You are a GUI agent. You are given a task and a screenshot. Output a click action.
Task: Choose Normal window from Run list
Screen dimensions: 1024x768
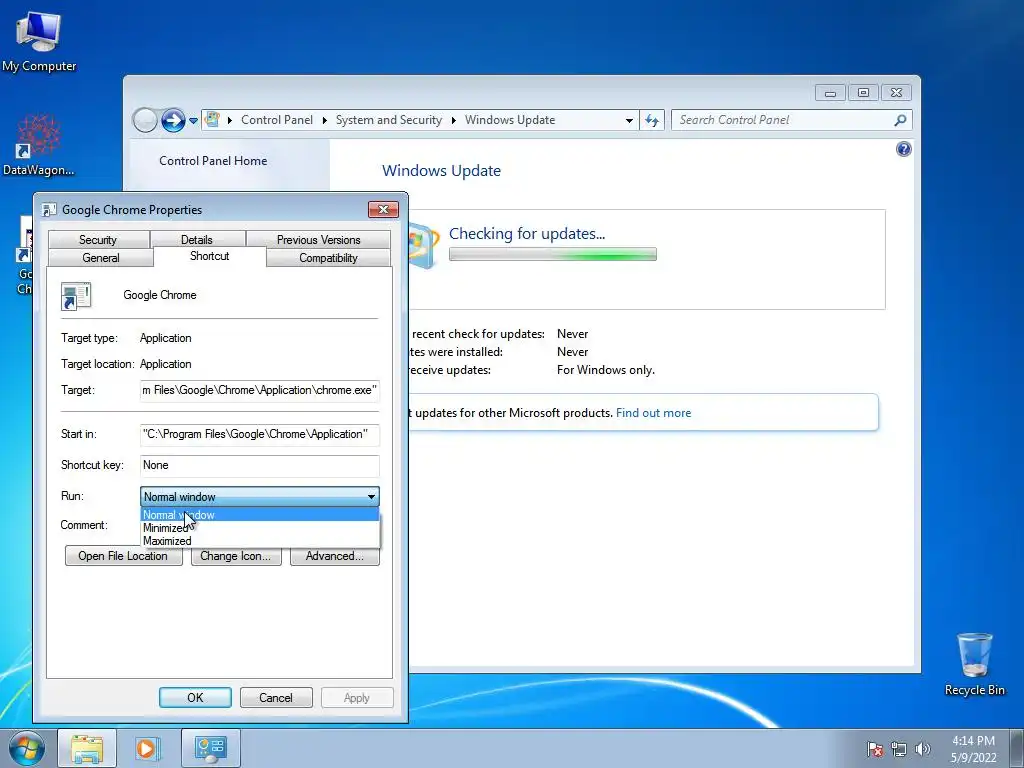[260, 515]
